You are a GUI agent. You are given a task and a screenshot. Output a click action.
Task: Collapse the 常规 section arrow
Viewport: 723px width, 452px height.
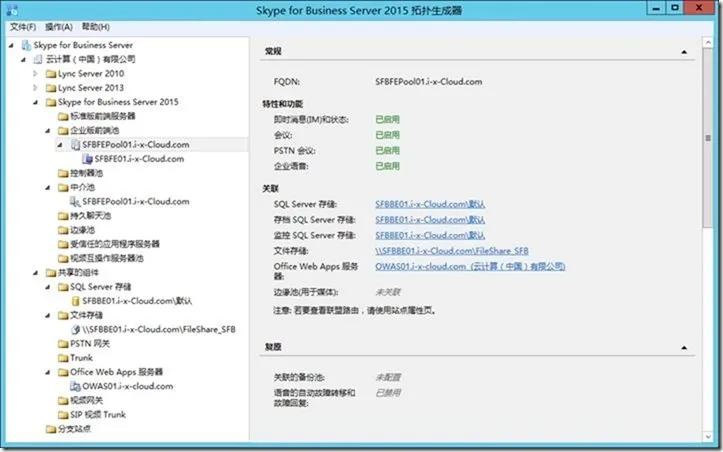[684, 52]
